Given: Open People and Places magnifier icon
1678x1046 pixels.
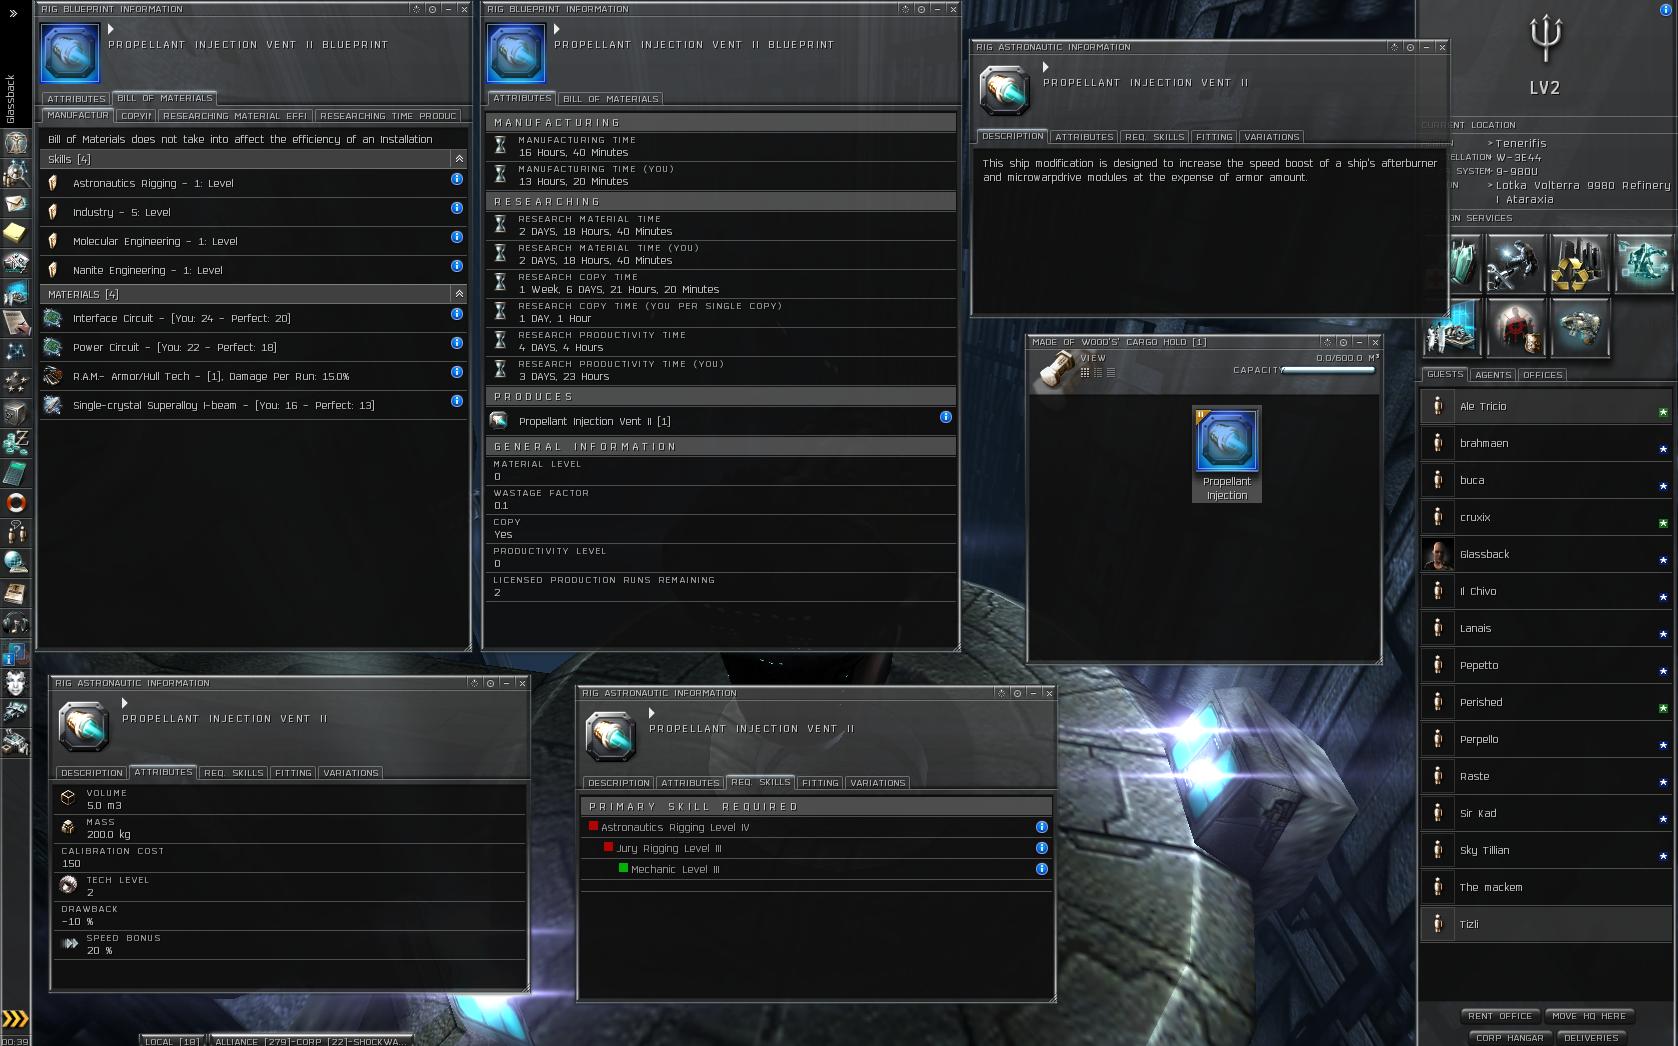Looking at the screenshot, I should 15,172.
